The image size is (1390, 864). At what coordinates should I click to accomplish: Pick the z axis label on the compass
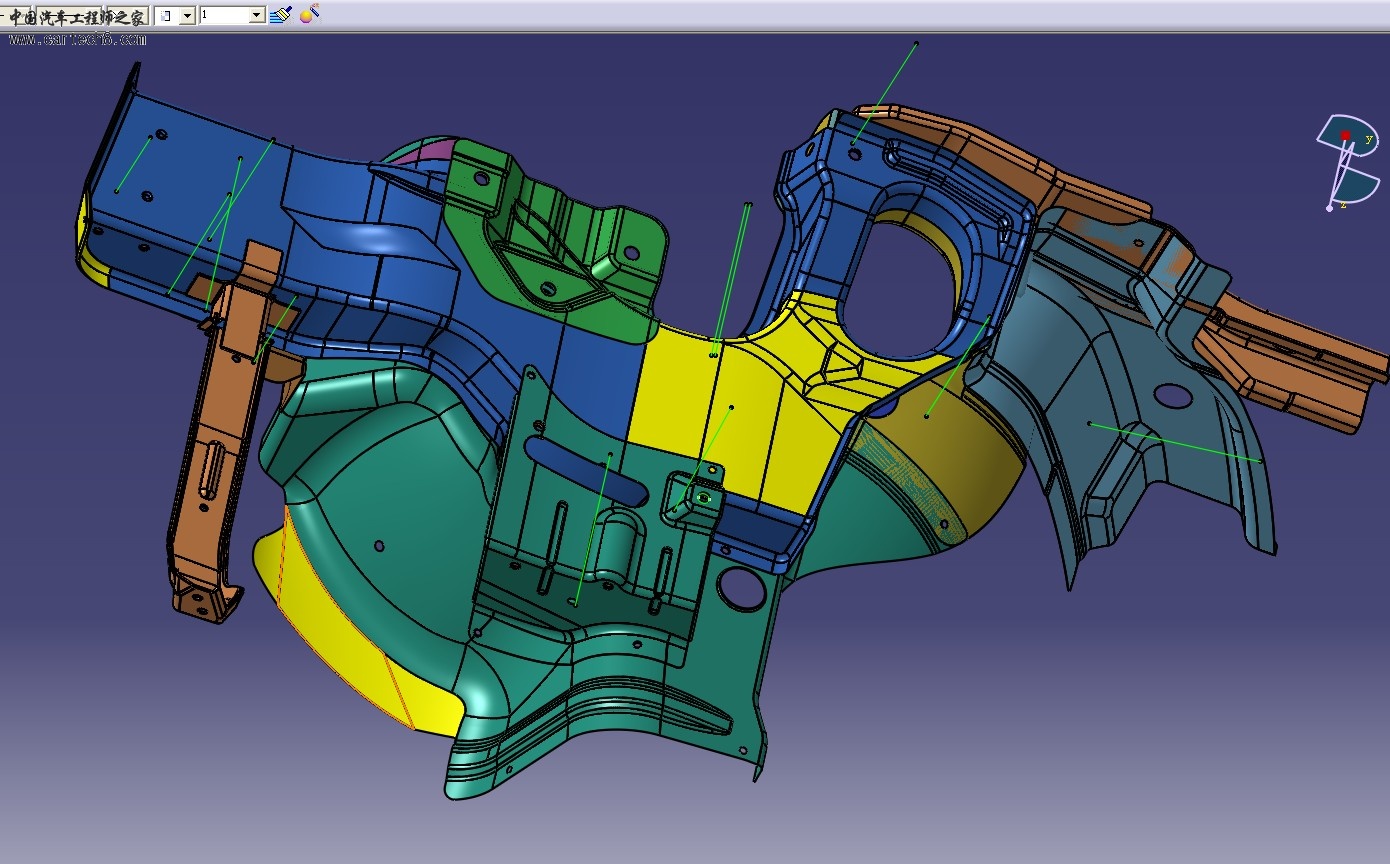pos(1343,205)
